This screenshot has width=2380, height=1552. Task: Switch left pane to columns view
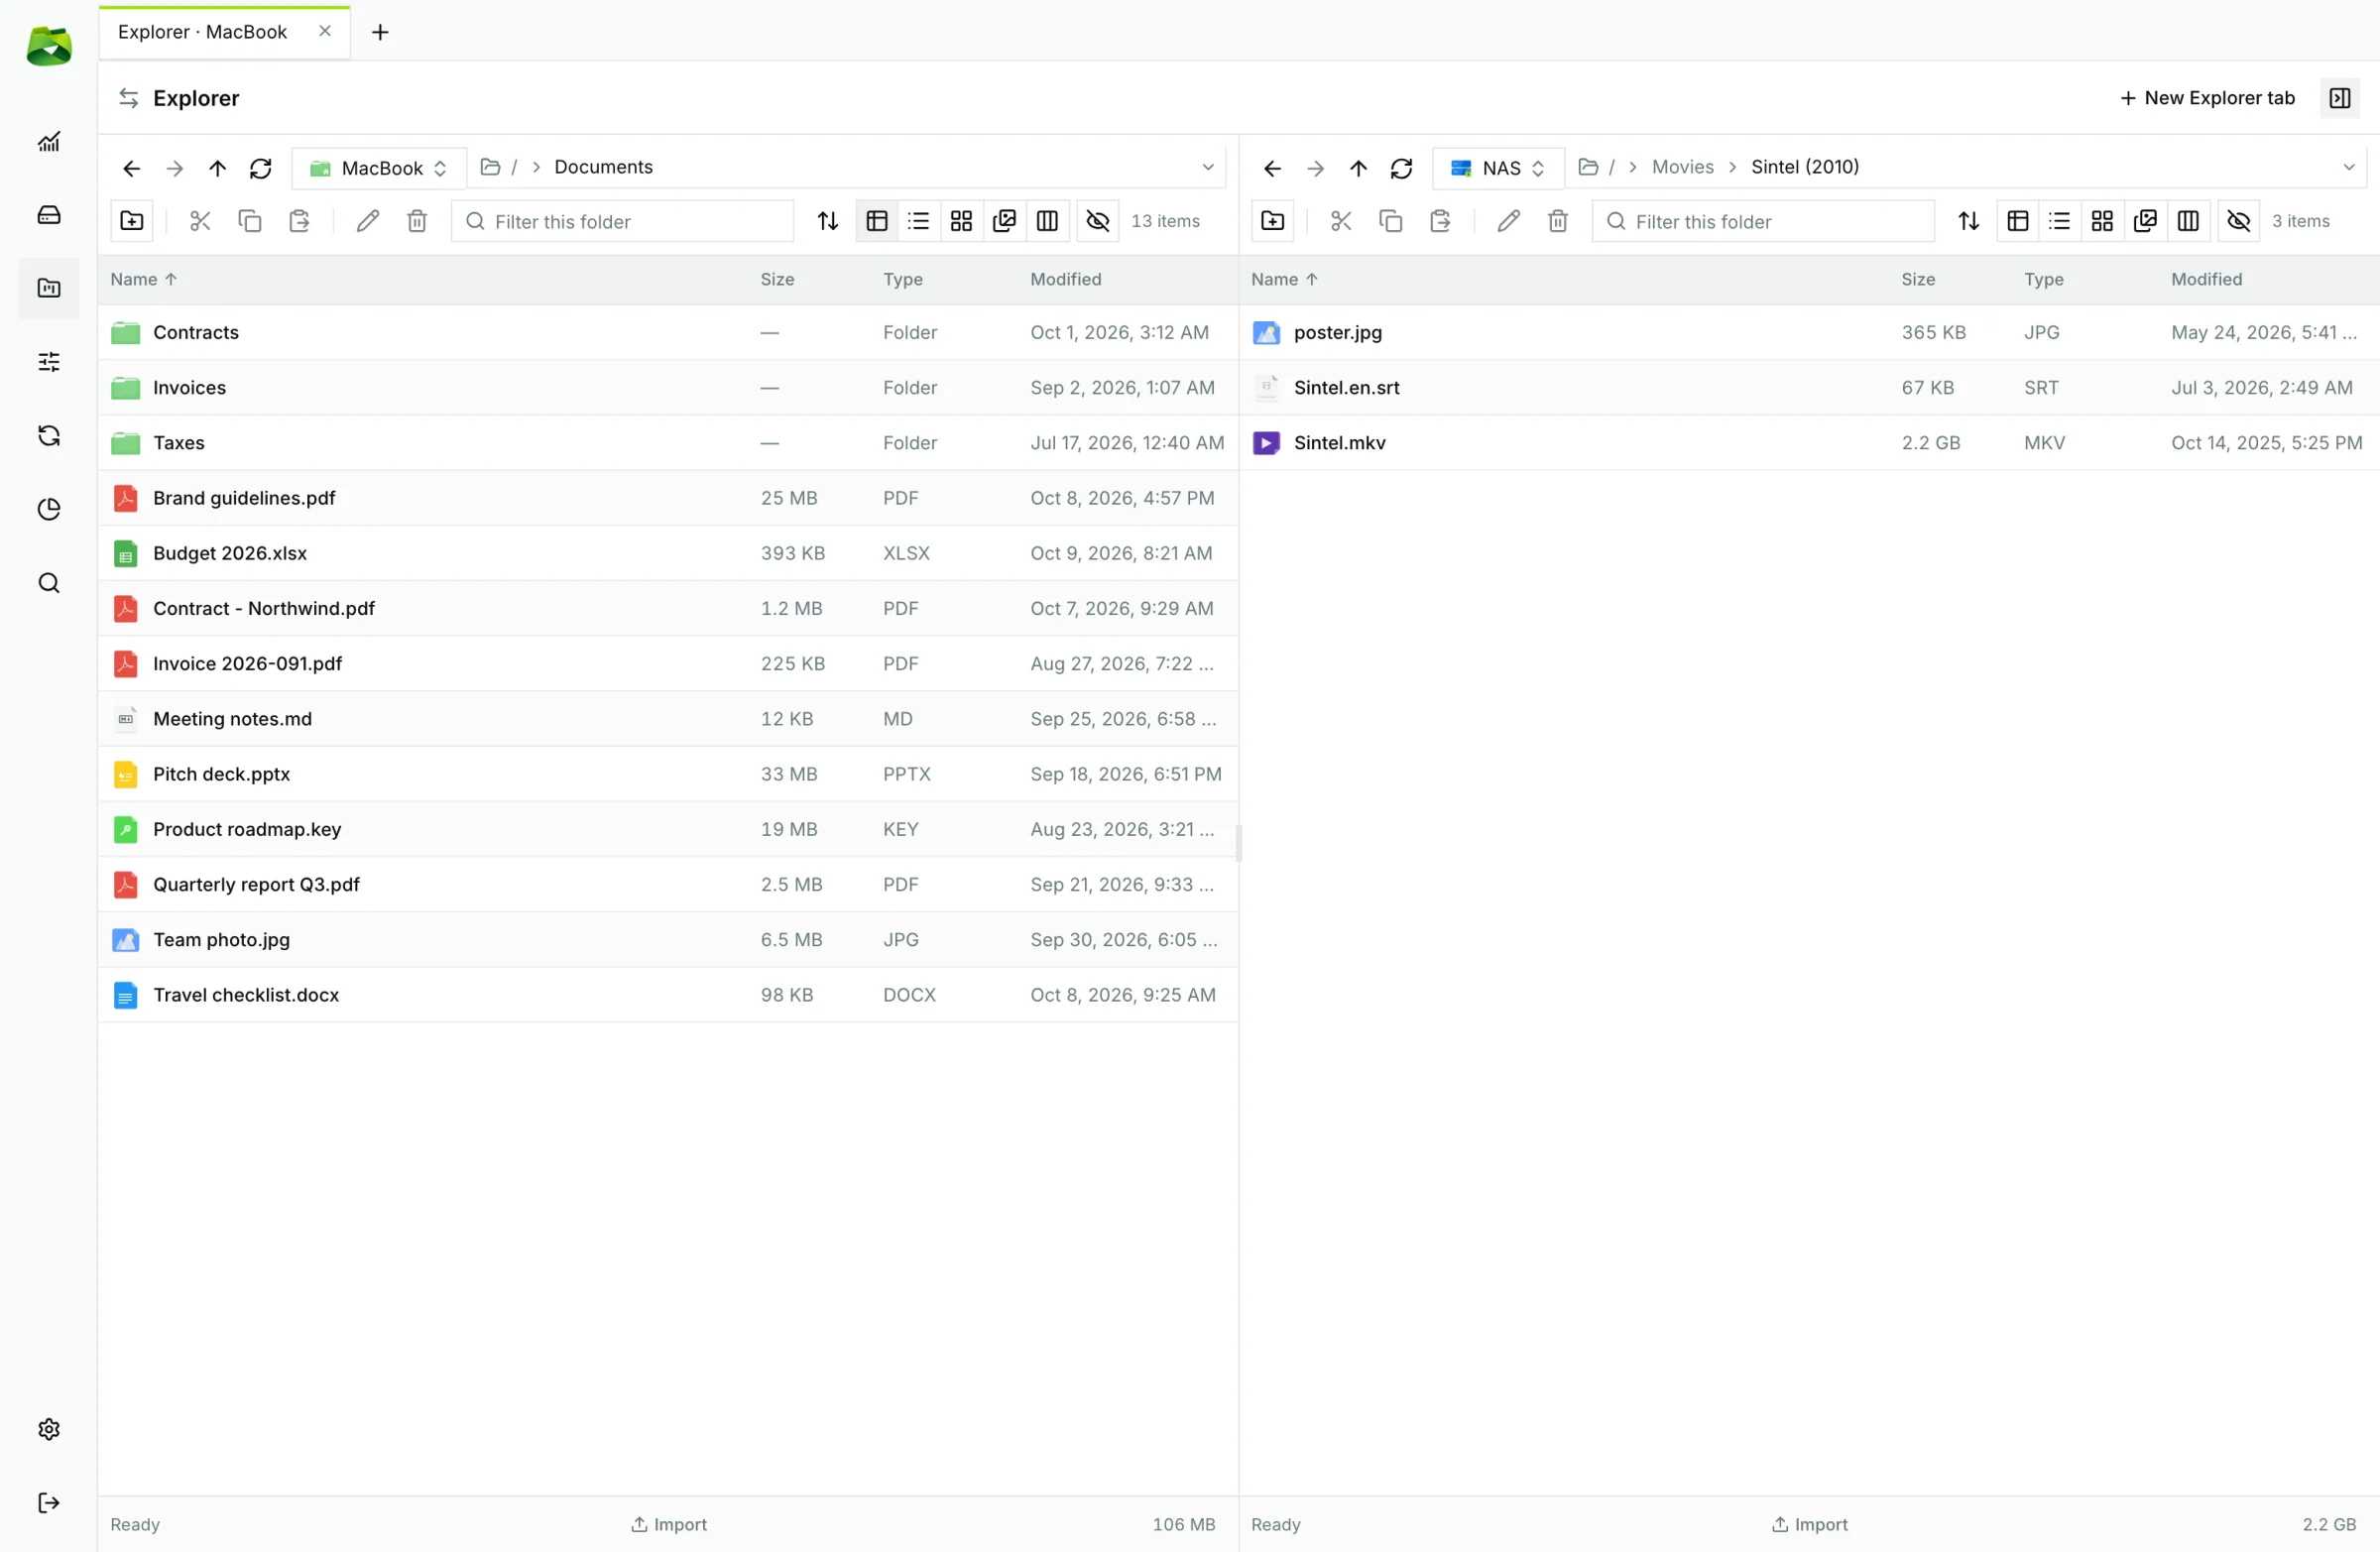(1047, 221)
